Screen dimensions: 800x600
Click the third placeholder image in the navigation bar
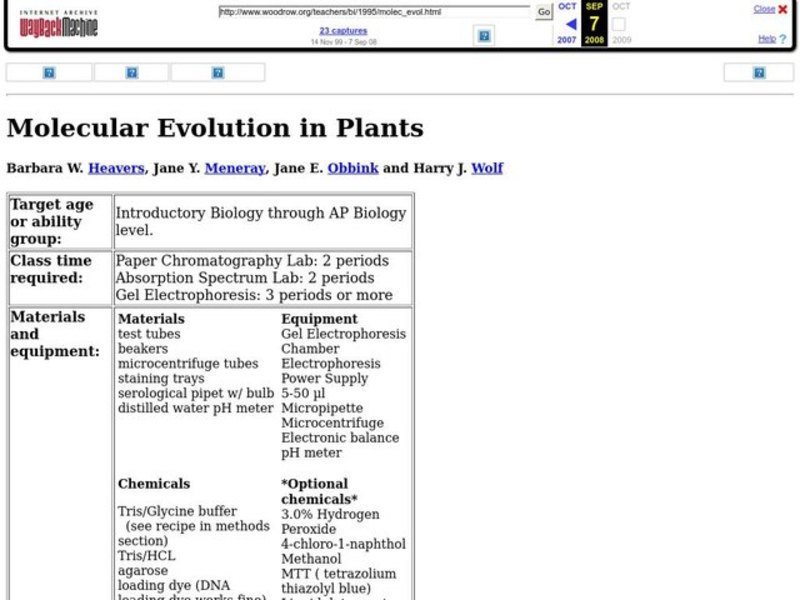point(217,72)
